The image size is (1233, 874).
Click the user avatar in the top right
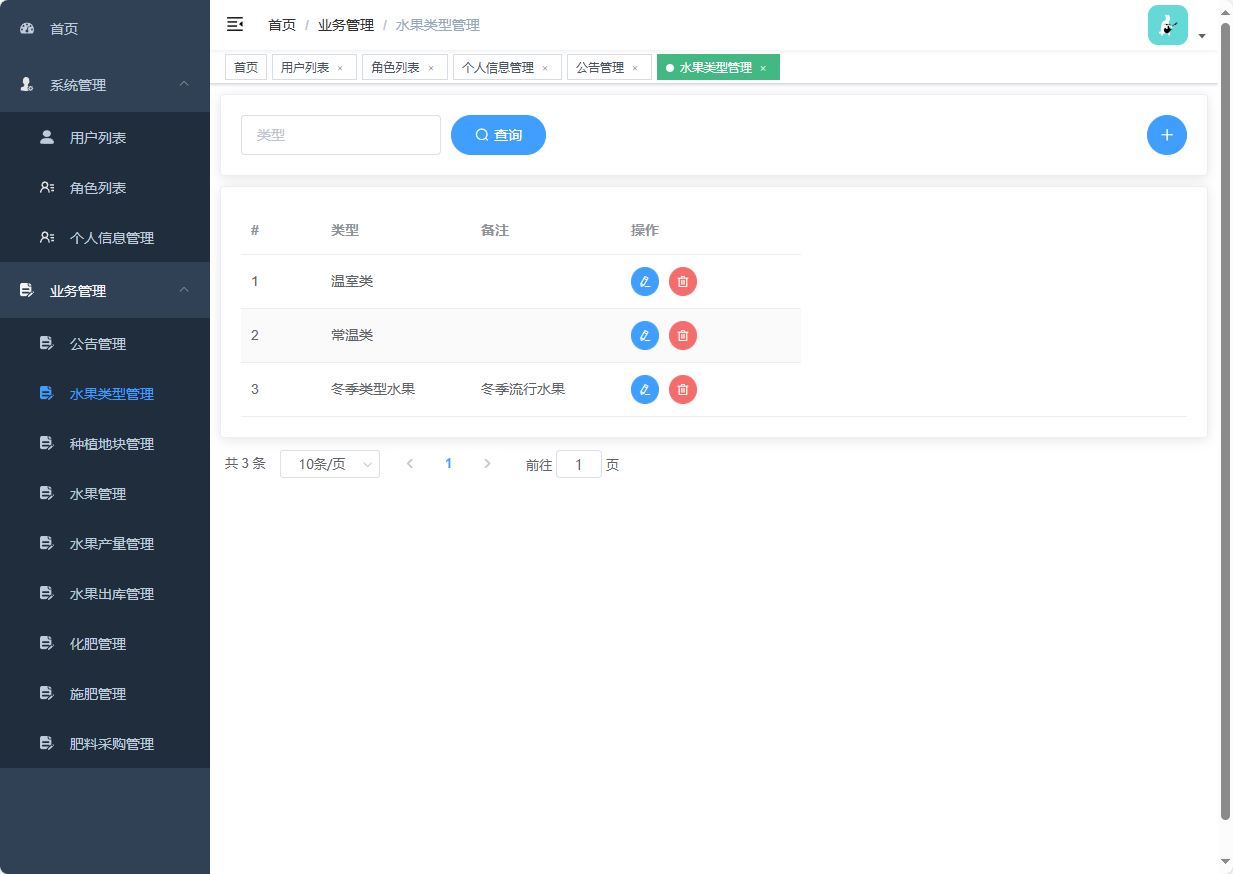coord(1167,24)
